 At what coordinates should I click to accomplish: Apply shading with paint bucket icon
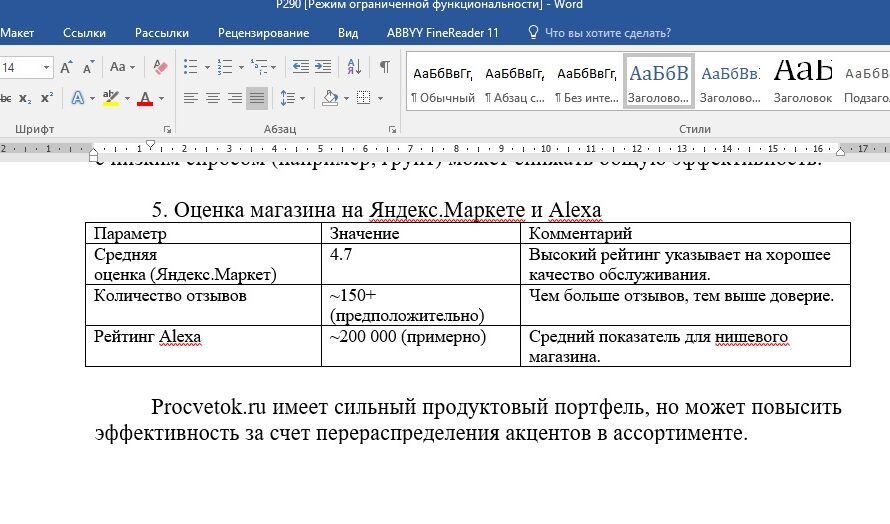point(330,98)
